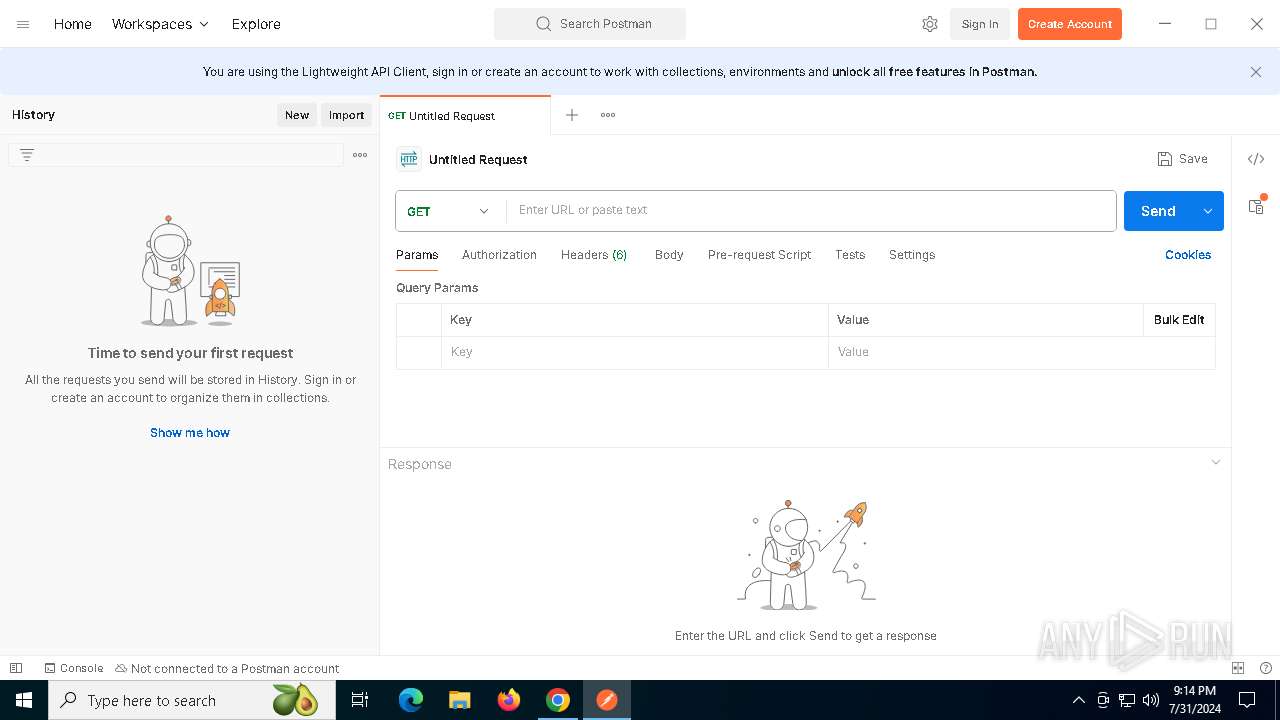Open a new request tab with plus icon
Screen dimensions: 1280x720
point(572,115)
